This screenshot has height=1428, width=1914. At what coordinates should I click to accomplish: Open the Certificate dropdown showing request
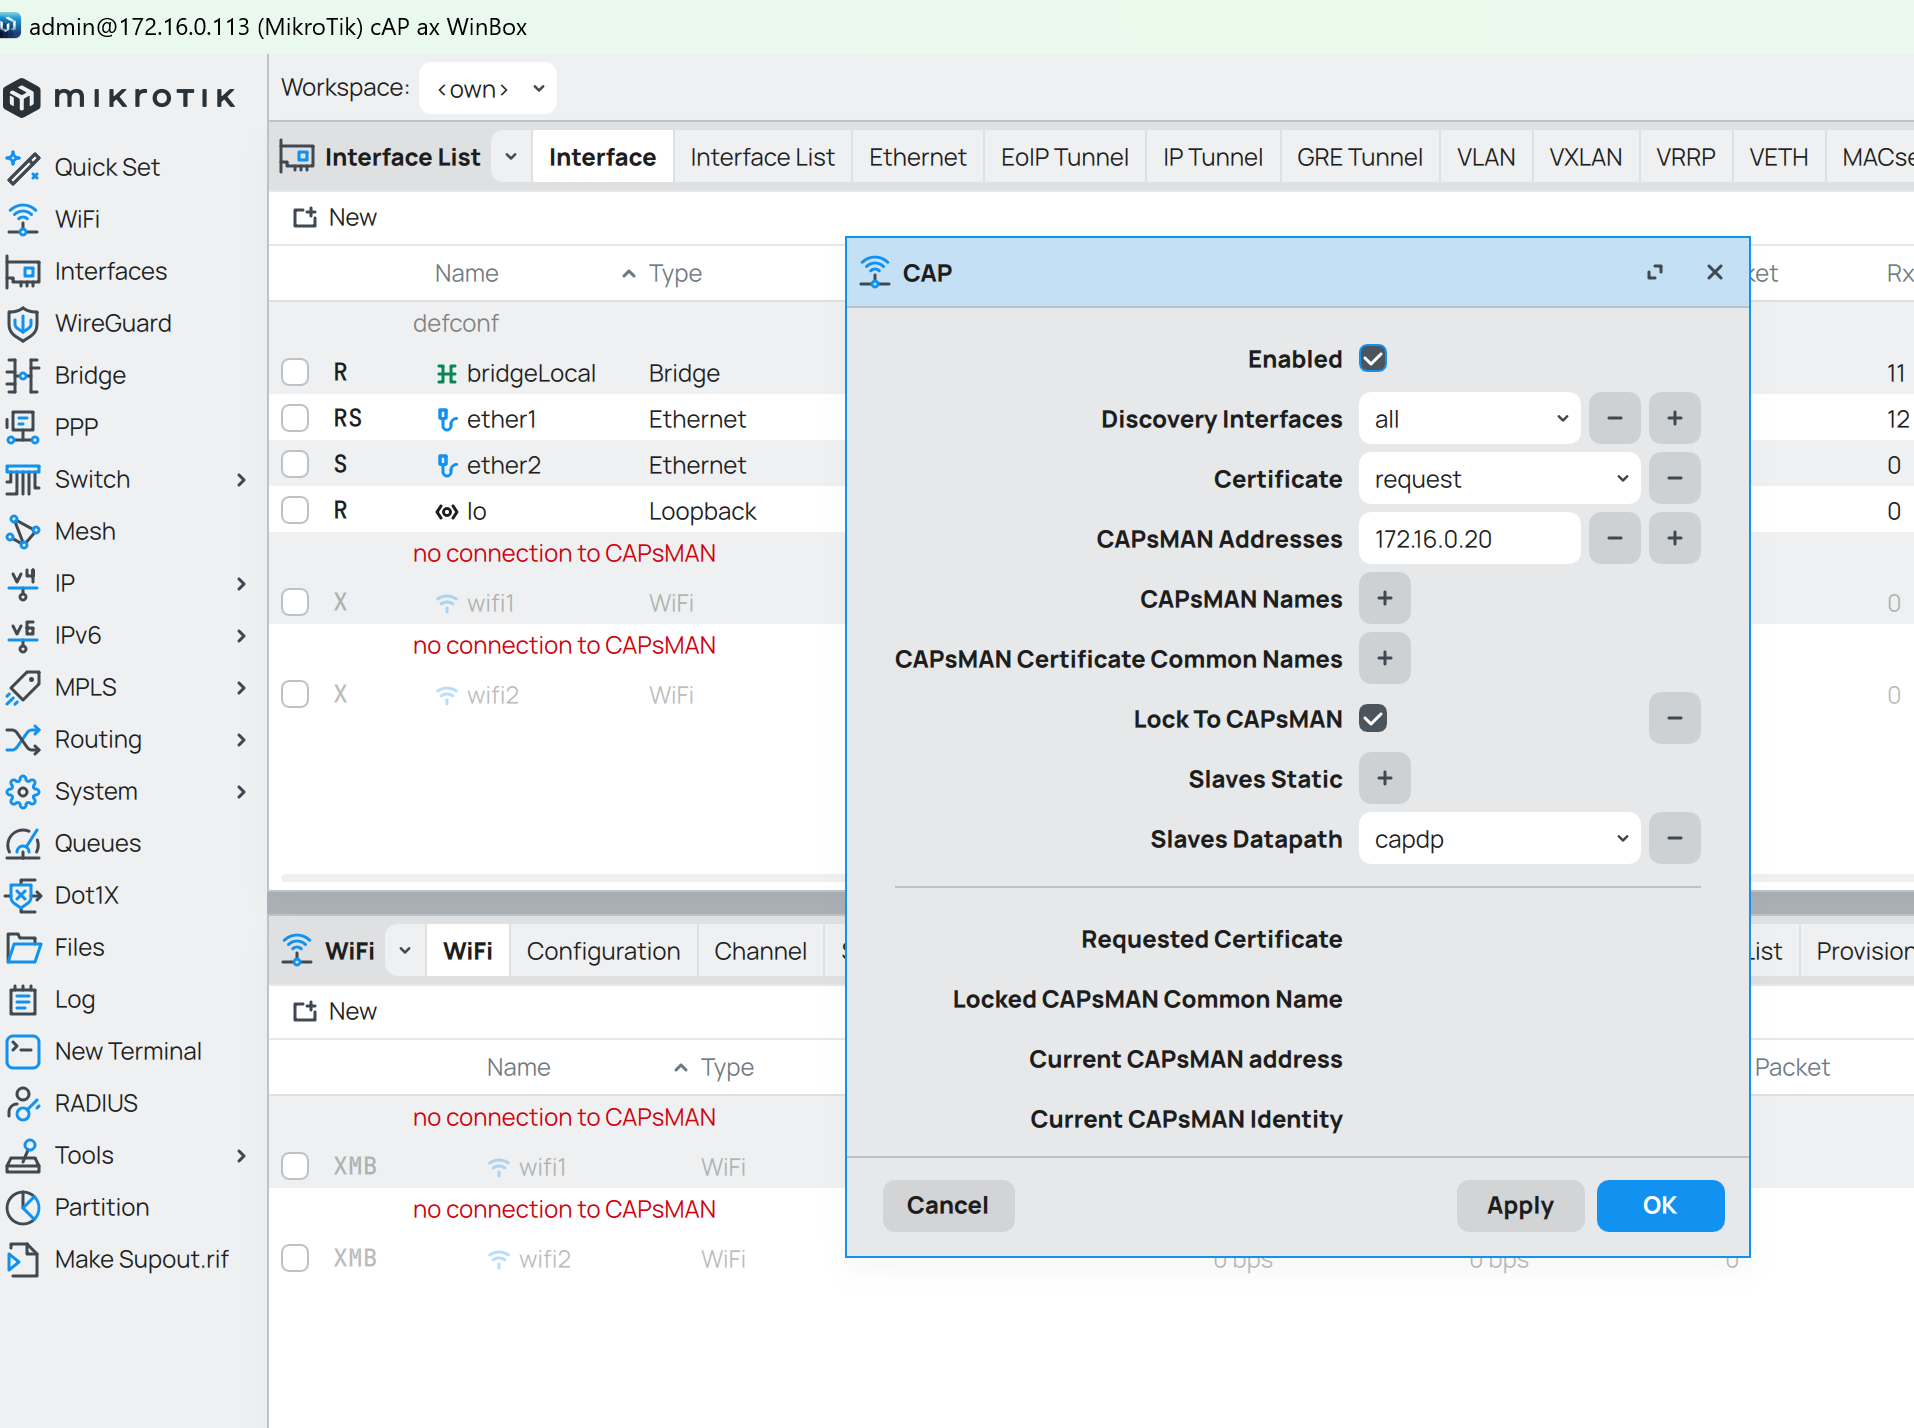(x=1499, y=479)
